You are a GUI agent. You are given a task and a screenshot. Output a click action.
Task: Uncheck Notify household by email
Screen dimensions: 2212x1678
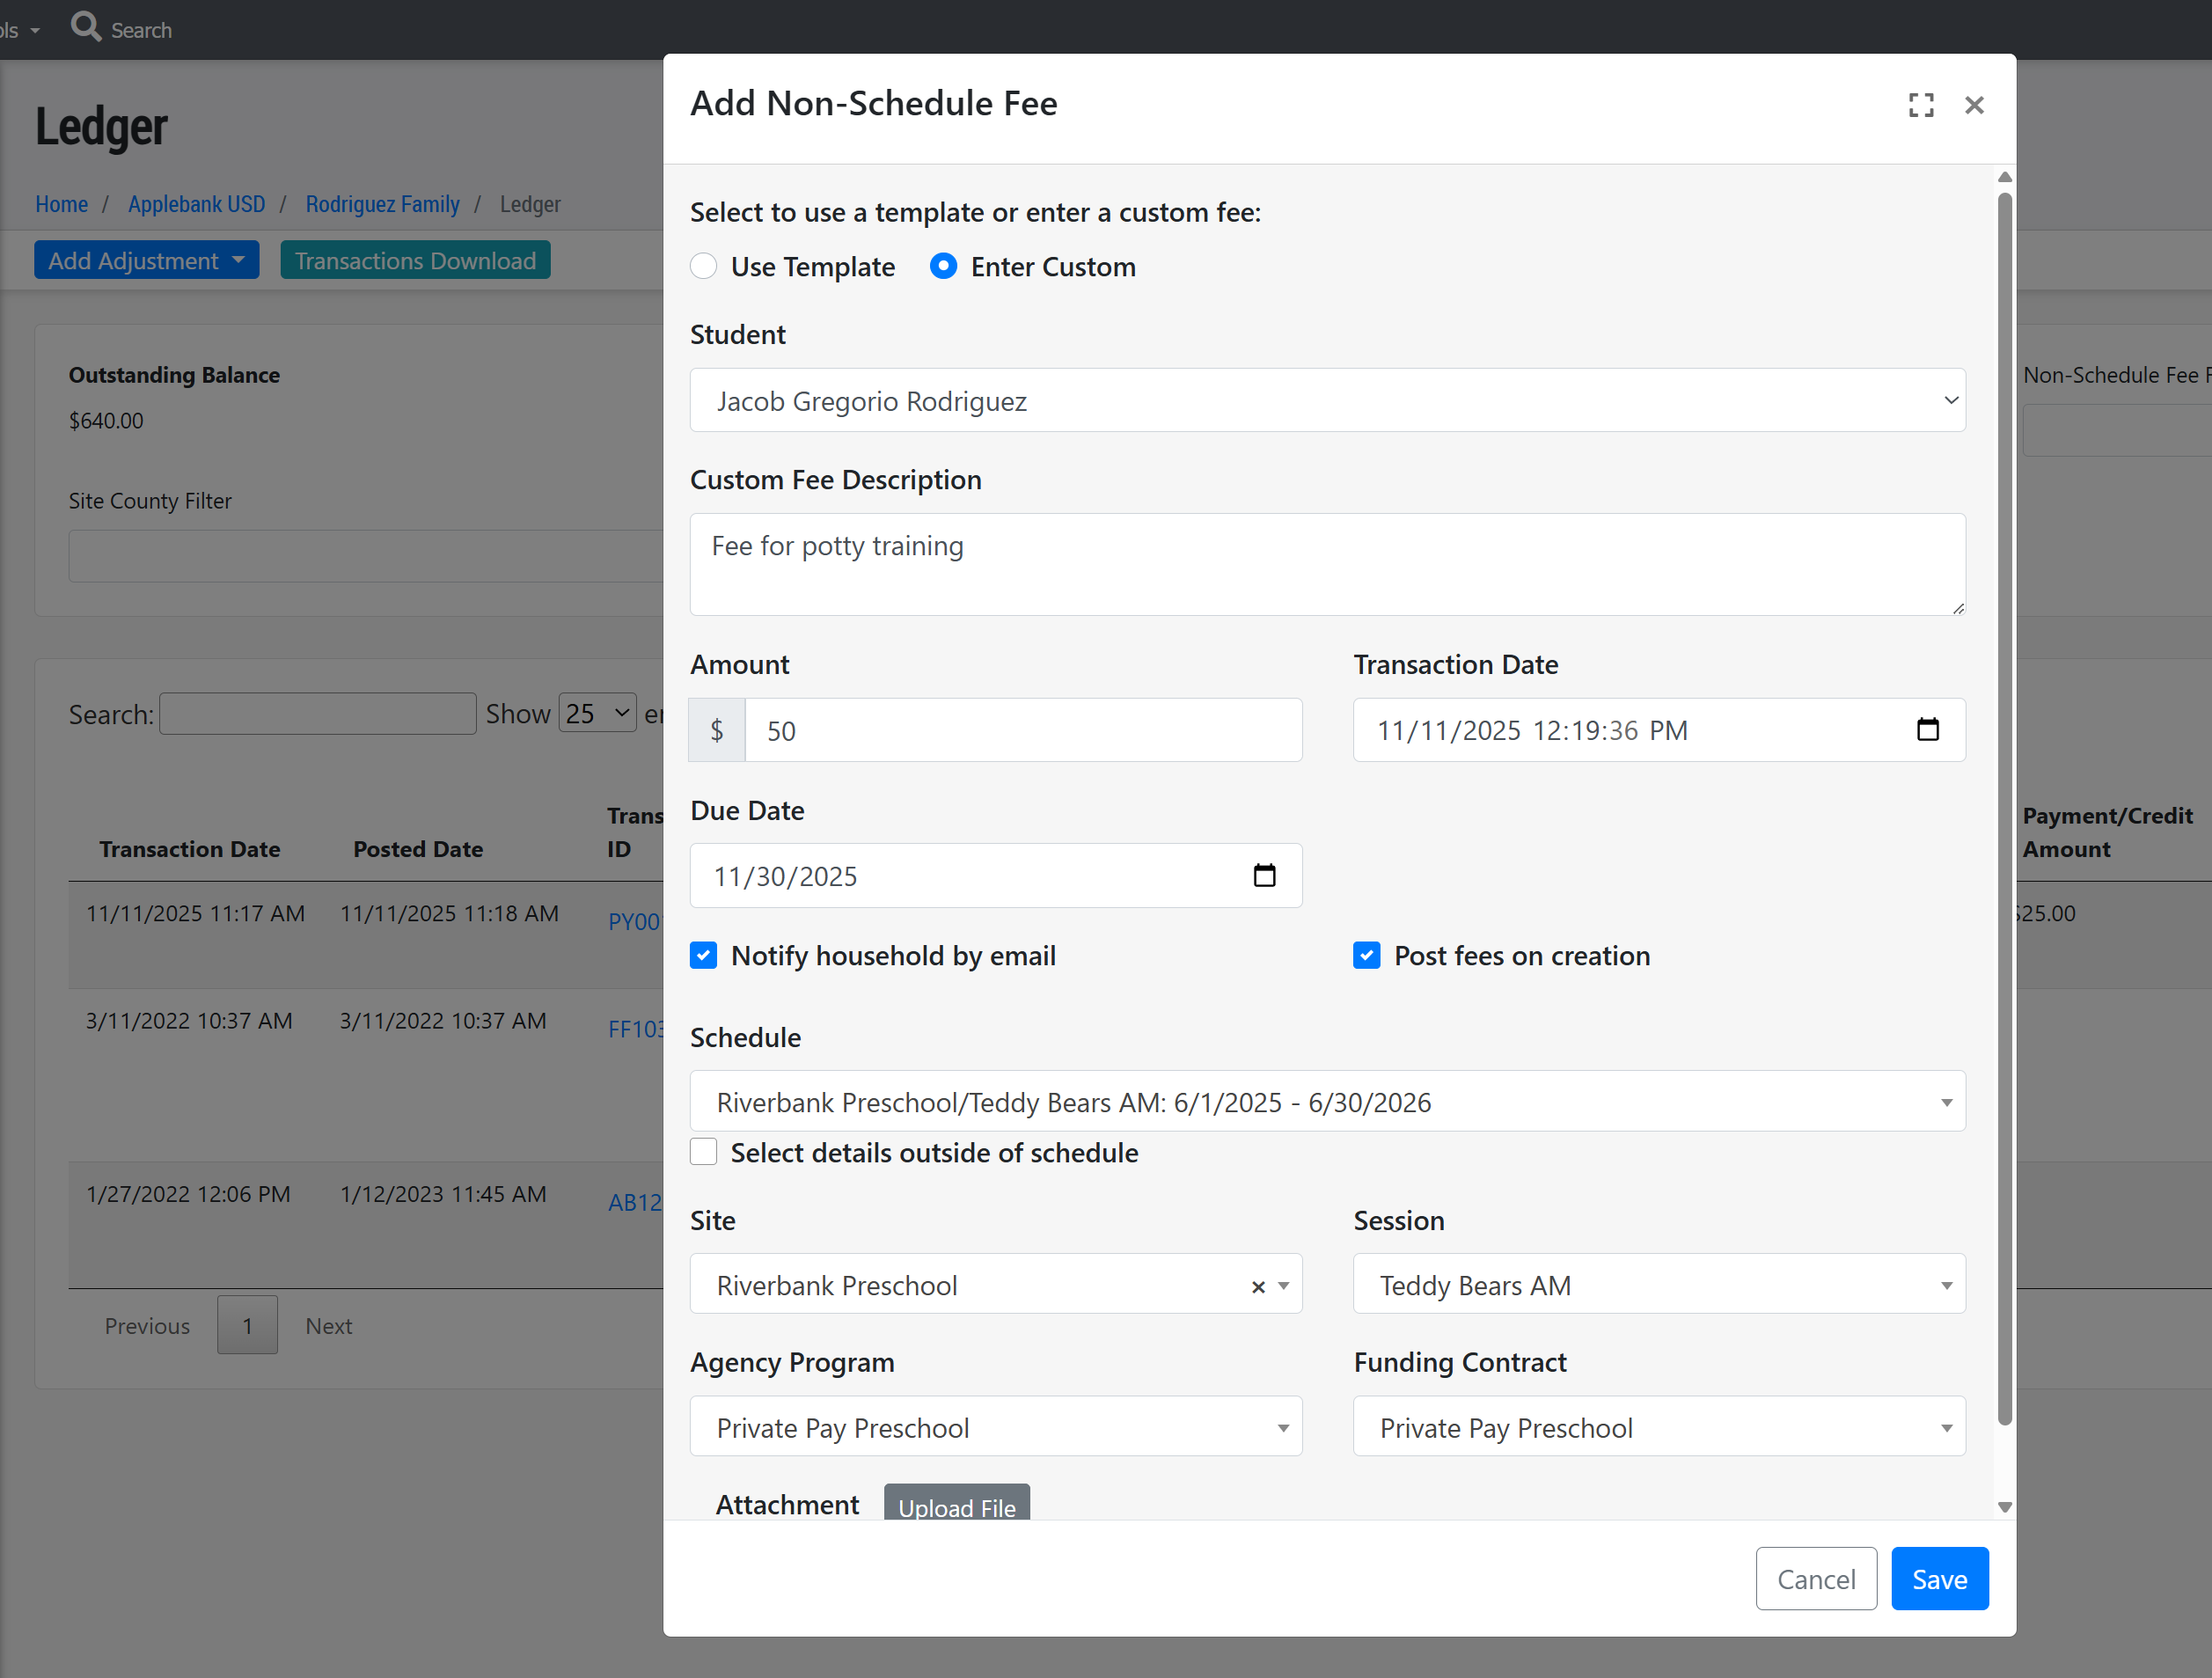704,956
